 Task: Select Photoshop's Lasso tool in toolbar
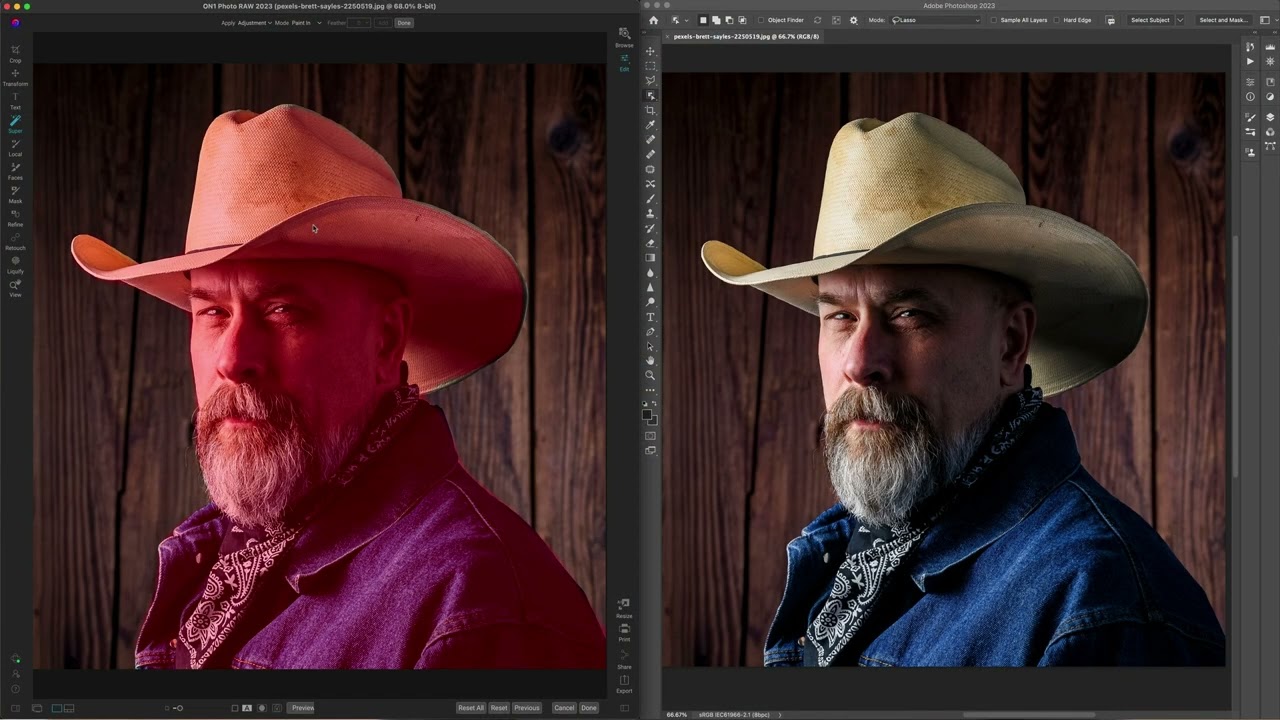tap(650, 80)
